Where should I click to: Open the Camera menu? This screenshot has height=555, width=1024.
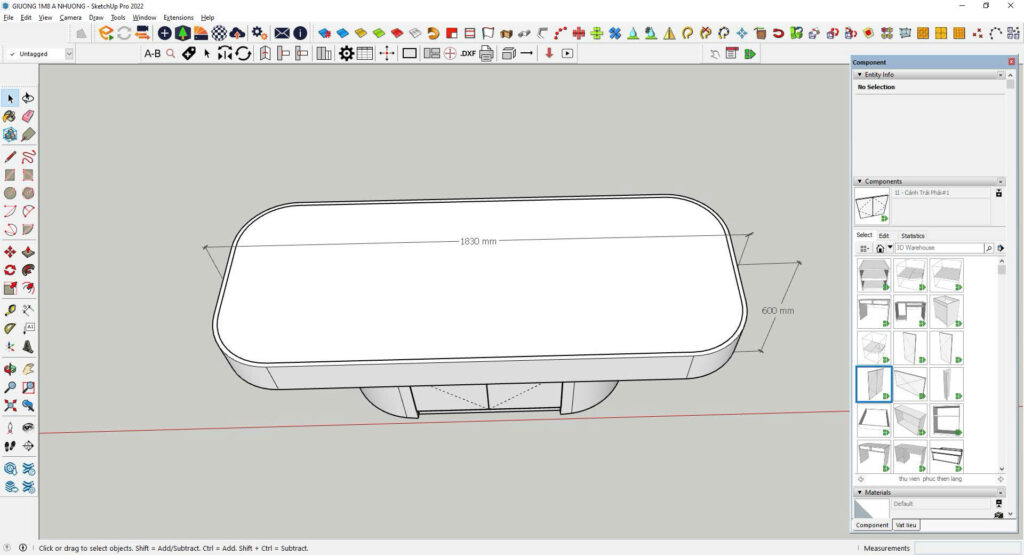(71, 18)
